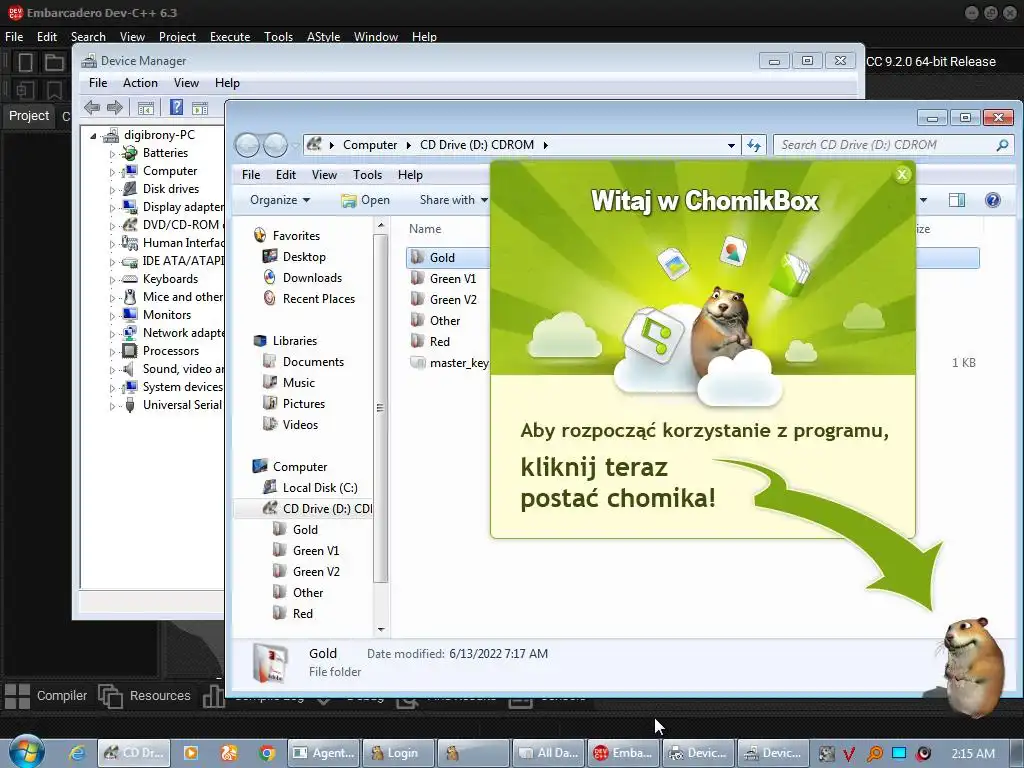Open Explorer's Tools menu
Image resolution: width=1024 pixels, height=768 pixels.
click(x=367, y=175)
